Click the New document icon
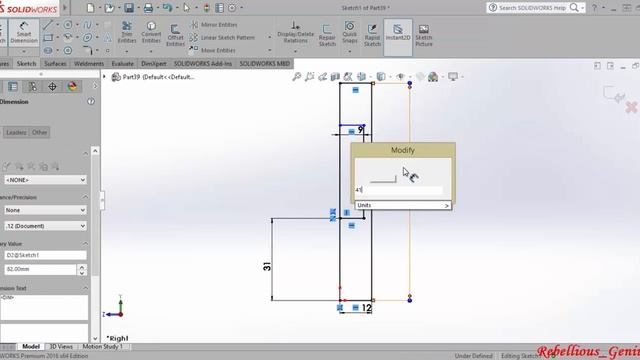This screenshot has width=640, height=360. pyautogui.click(x=91, y=8)
